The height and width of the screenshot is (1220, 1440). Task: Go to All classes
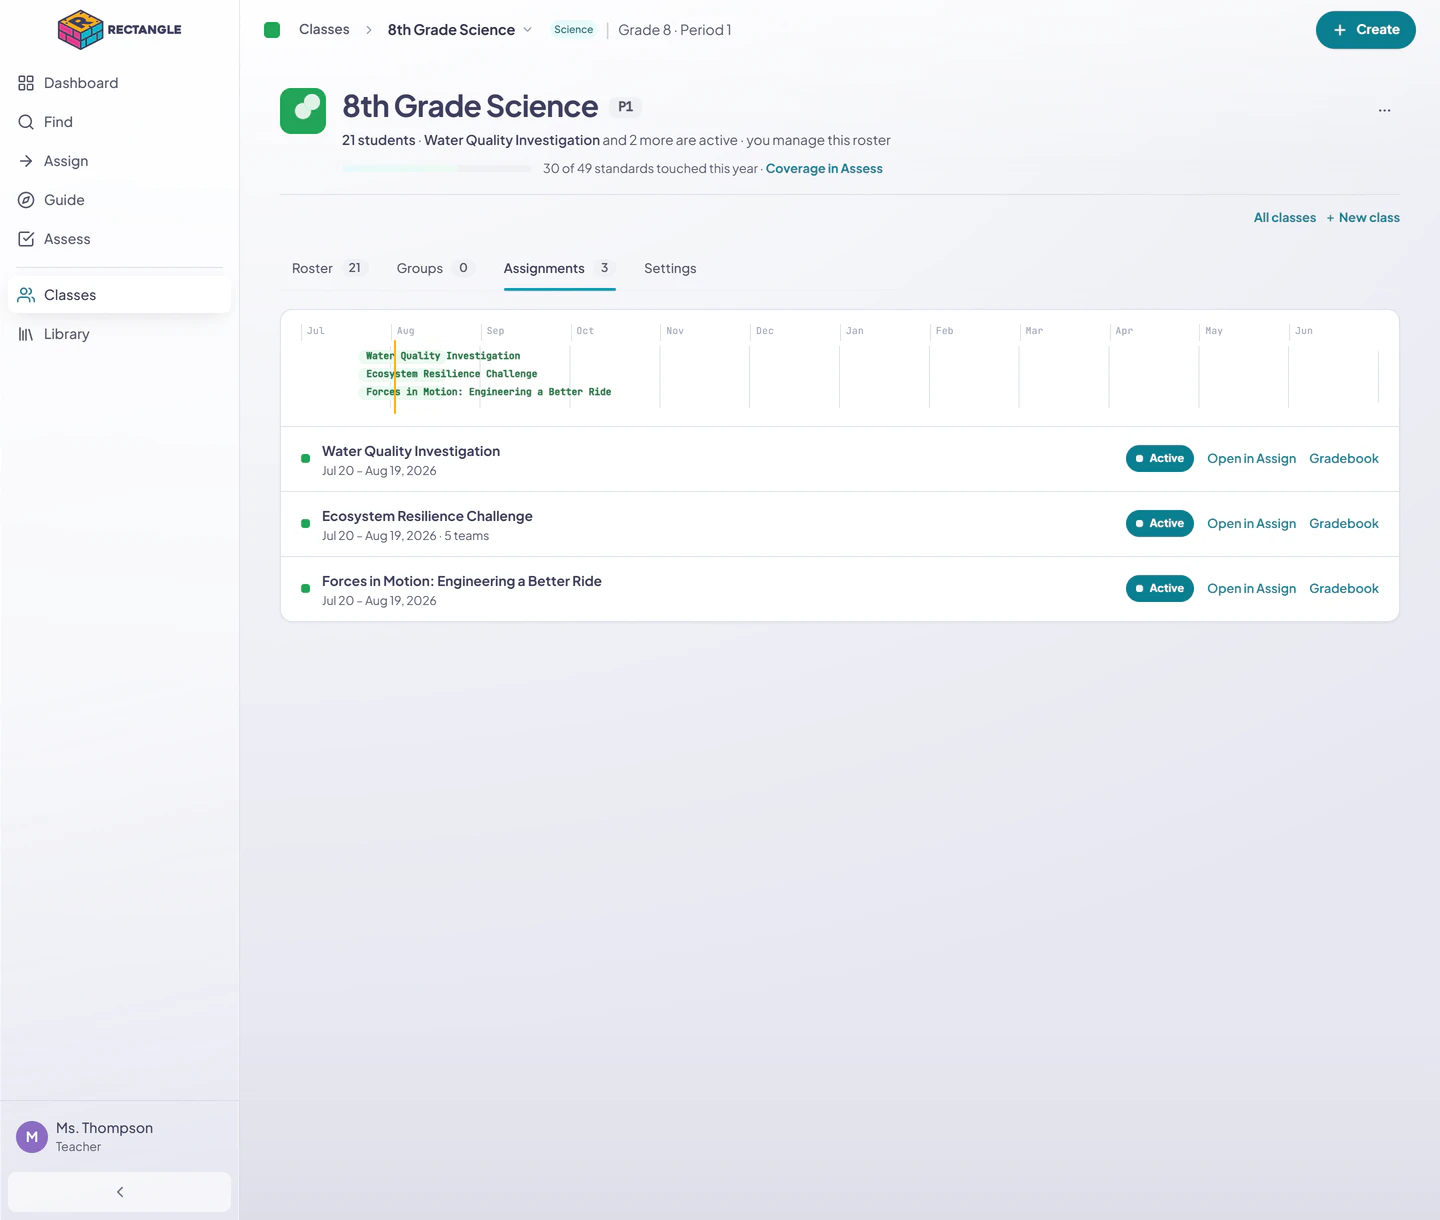tap(1285, 218)
